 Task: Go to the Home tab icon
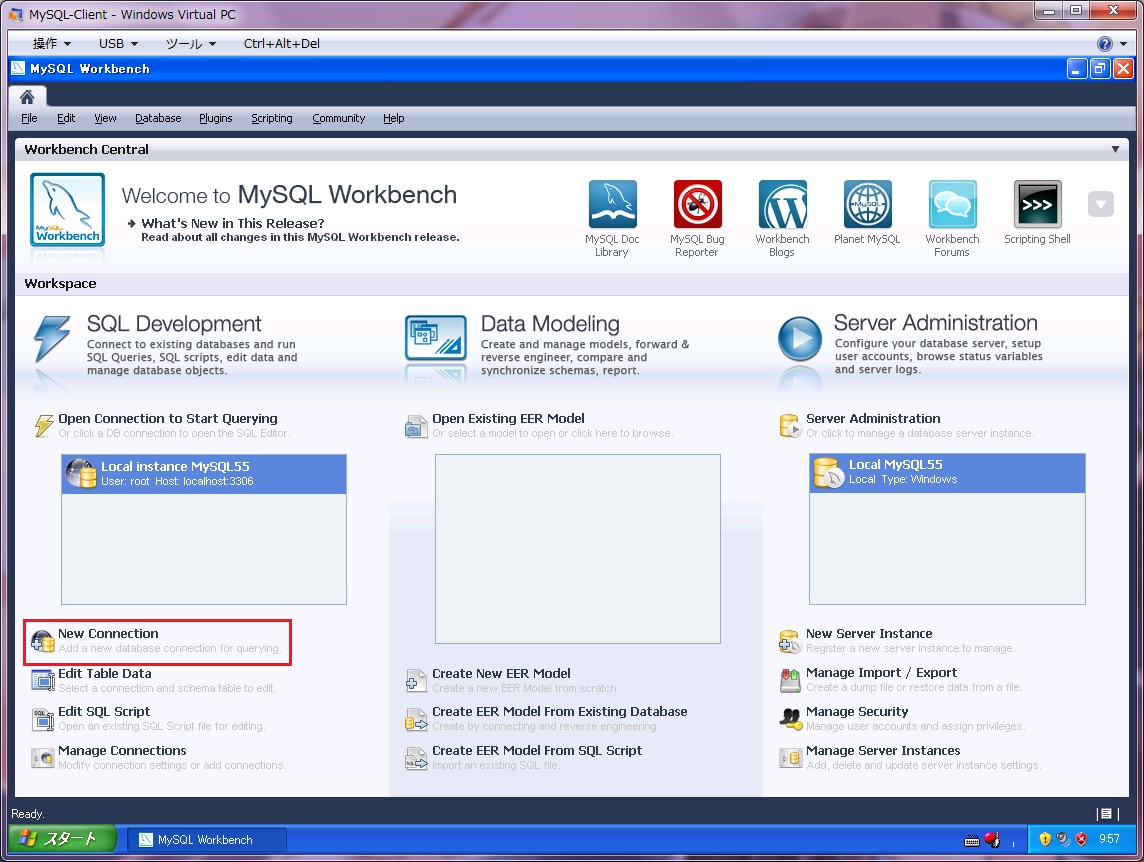pyautogui.click(x=27, y=97)
